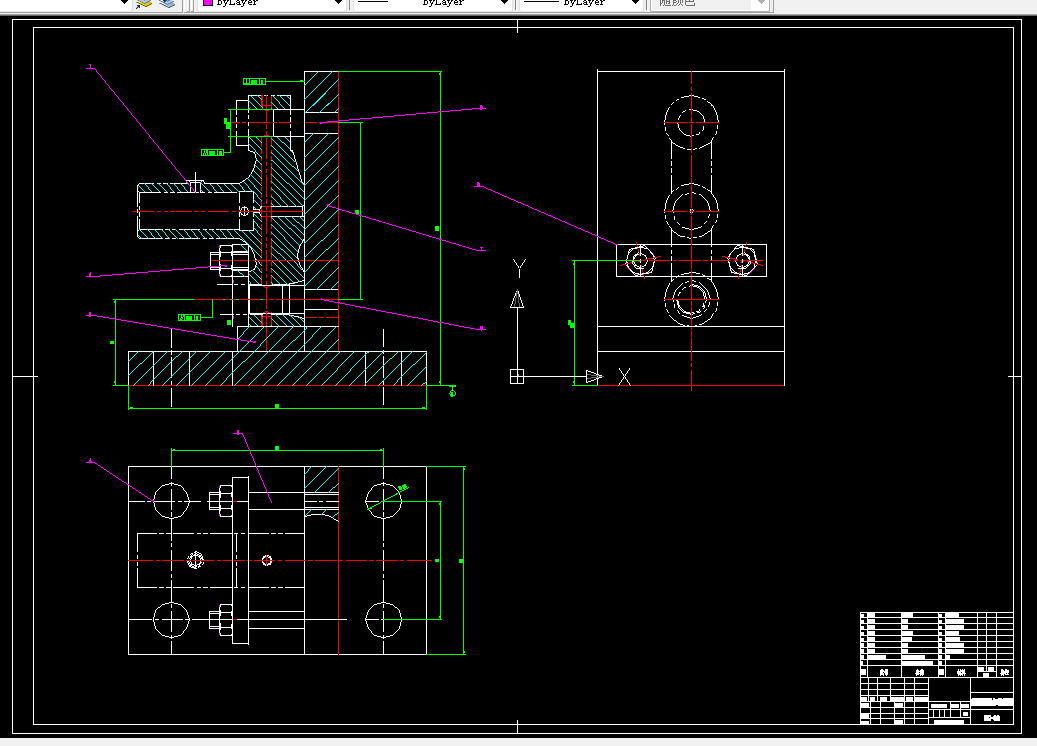Select the left hex bolt in right view

click(640, 260)
